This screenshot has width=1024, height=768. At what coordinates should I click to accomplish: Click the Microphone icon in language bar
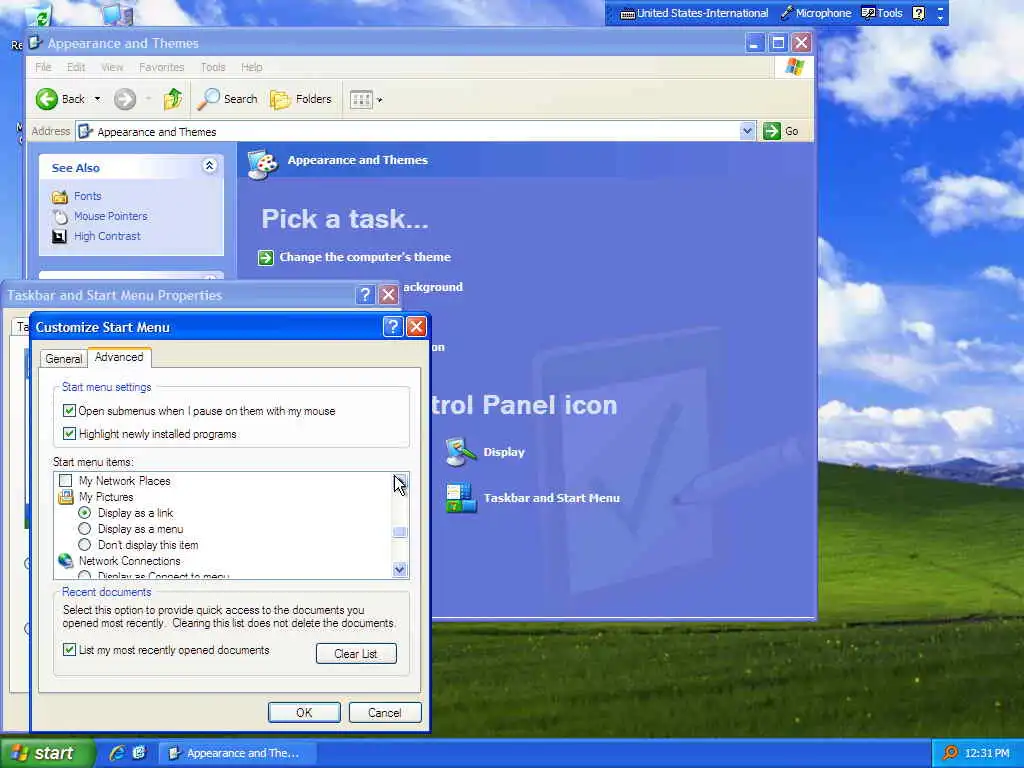pyautogui.click(x=787, y=13)
